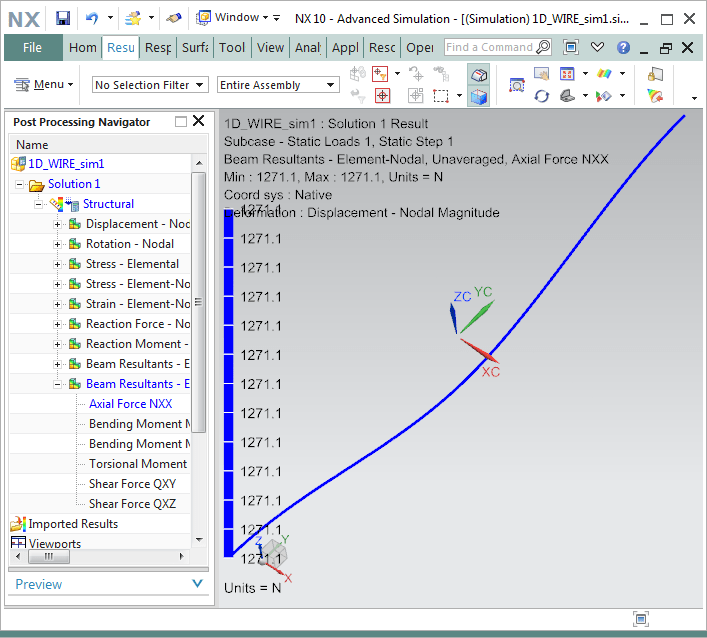707x638 pixels.
Task: Expand the Rotation - Nodal result node
Action: tap(57, 244)
